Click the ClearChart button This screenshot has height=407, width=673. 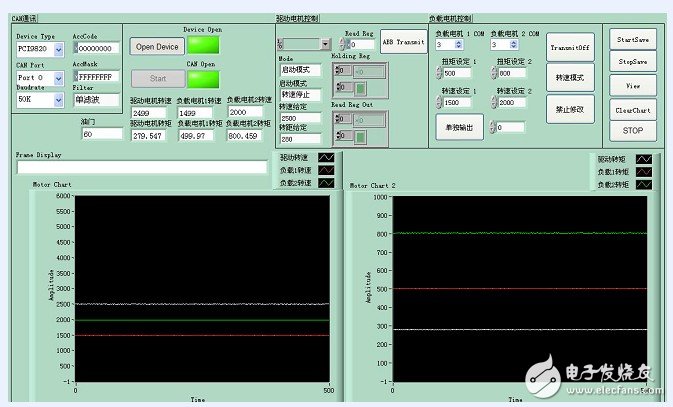point(632,111)
